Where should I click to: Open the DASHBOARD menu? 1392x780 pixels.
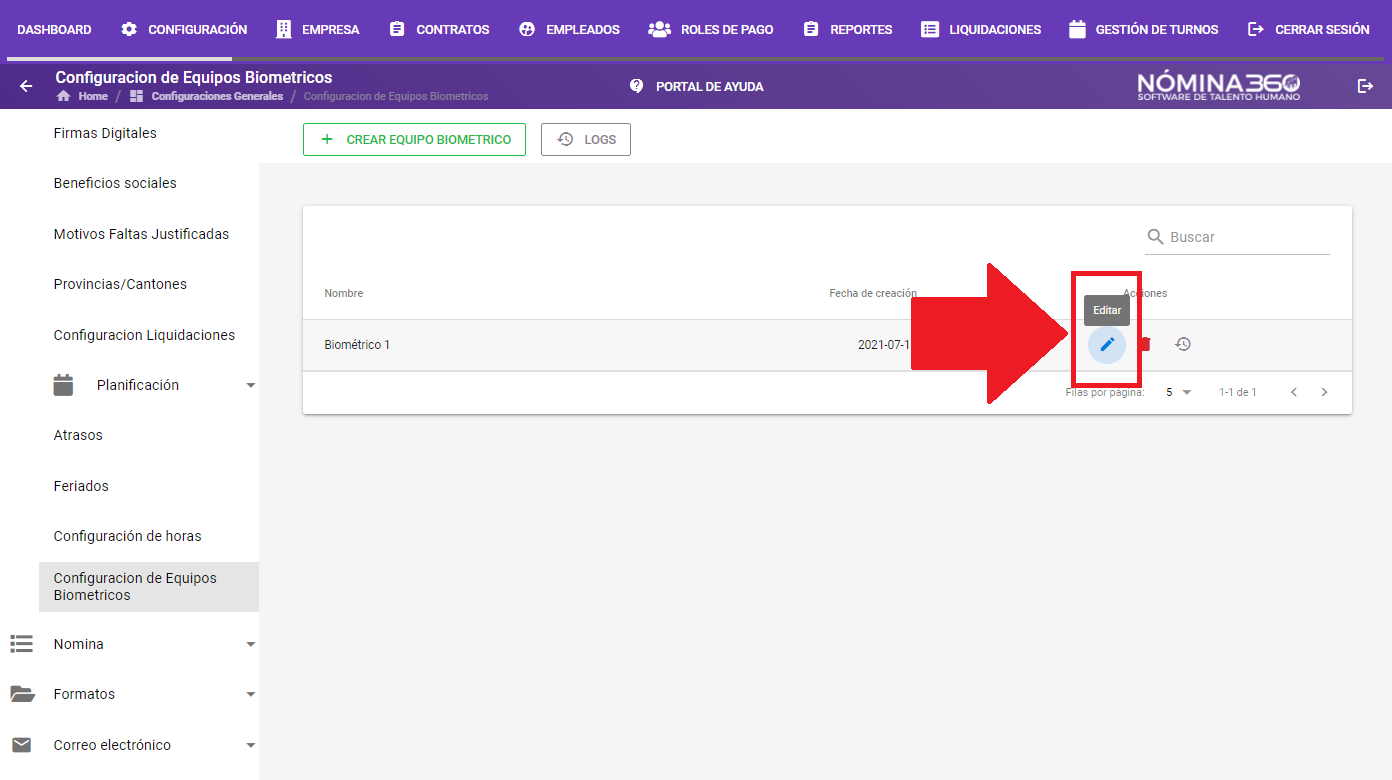click(54, 30)
